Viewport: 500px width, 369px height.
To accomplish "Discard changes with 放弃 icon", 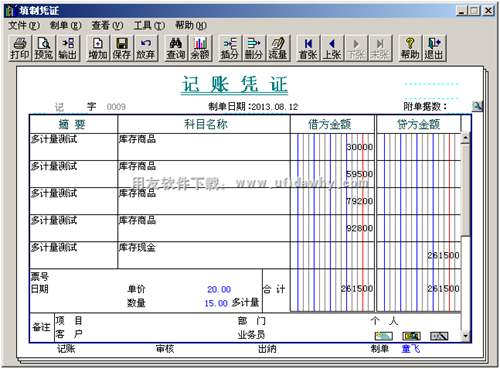I will click(x=146, y=48).
